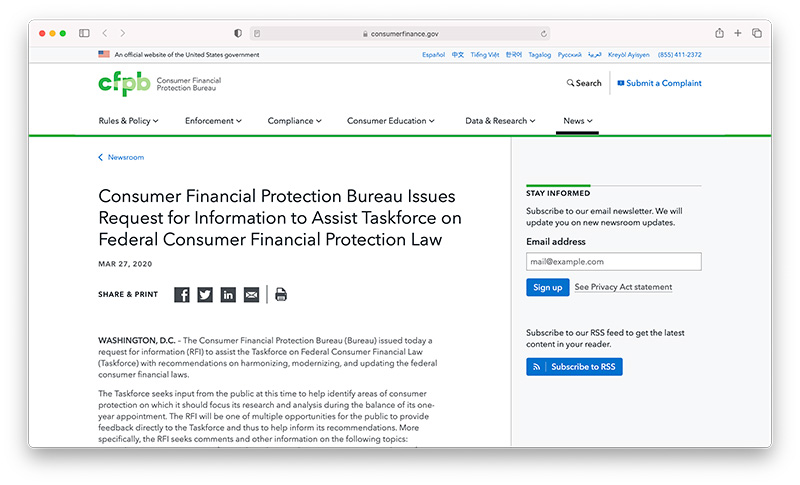Open See Privacy Act statement link
Image resolution: width=800 pixels, height=485 pixels.
point(623,287)
